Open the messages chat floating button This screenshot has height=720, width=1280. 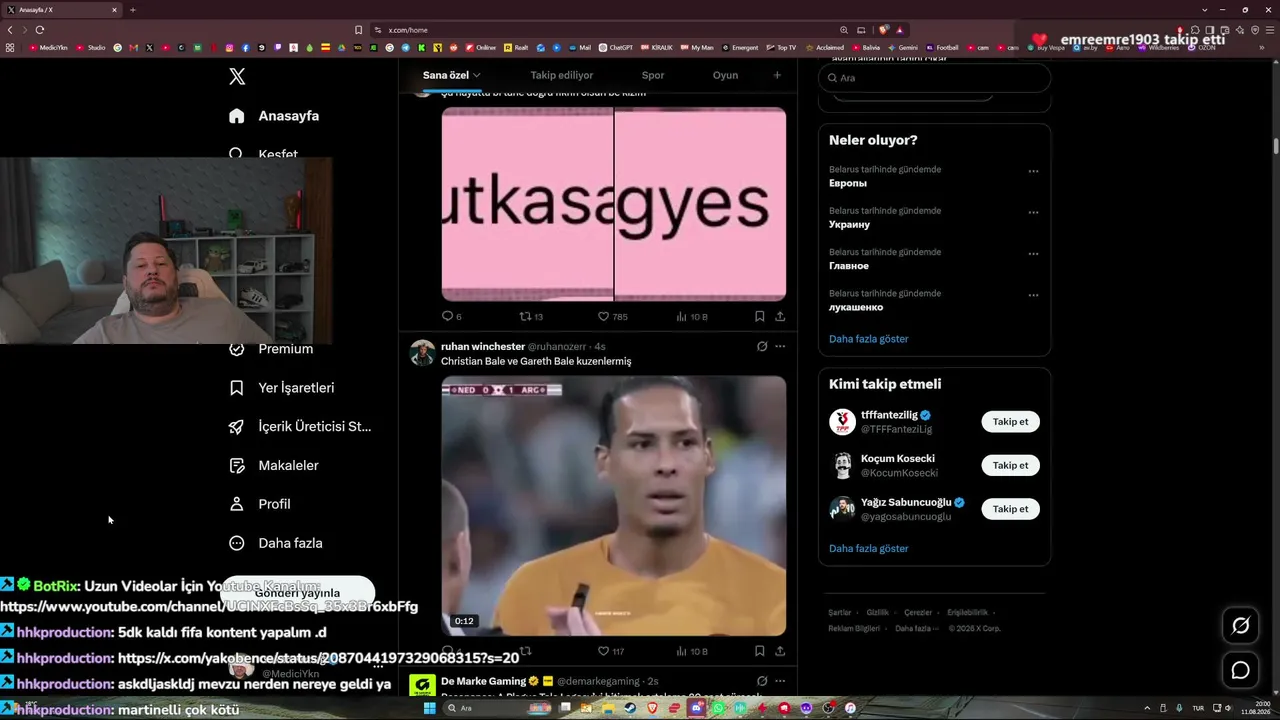(1240, 670)
